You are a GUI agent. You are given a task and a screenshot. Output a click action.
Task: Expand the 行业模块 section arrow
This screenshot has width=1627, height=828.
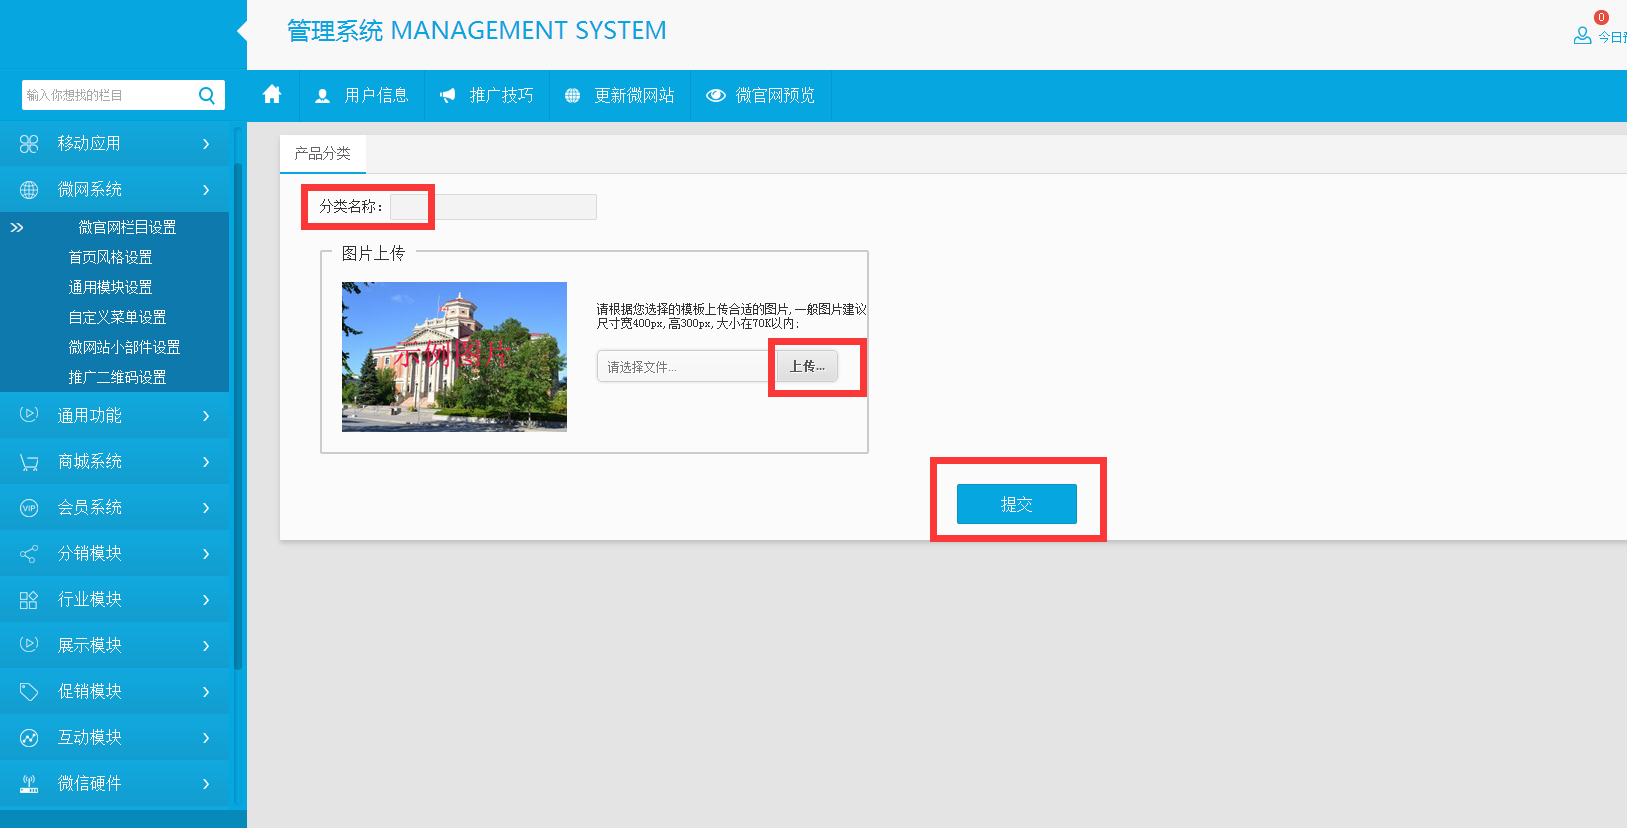click(x=206, y=600)
